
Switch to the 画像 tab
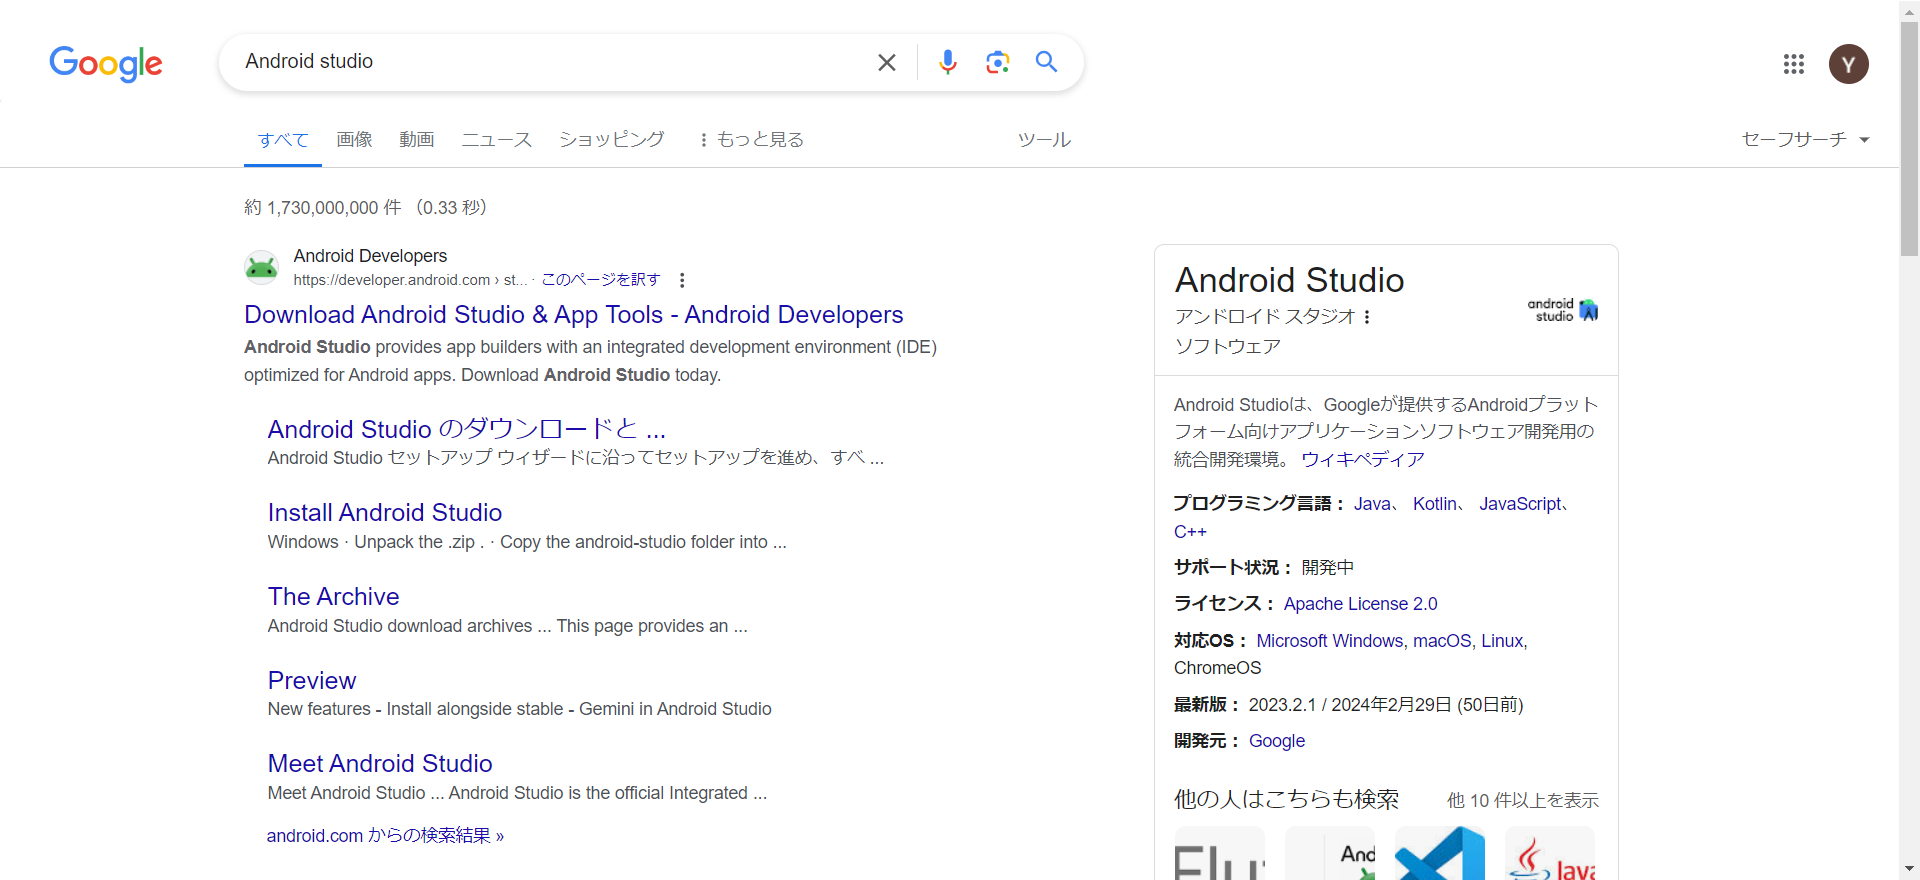[x=354, y=140]
